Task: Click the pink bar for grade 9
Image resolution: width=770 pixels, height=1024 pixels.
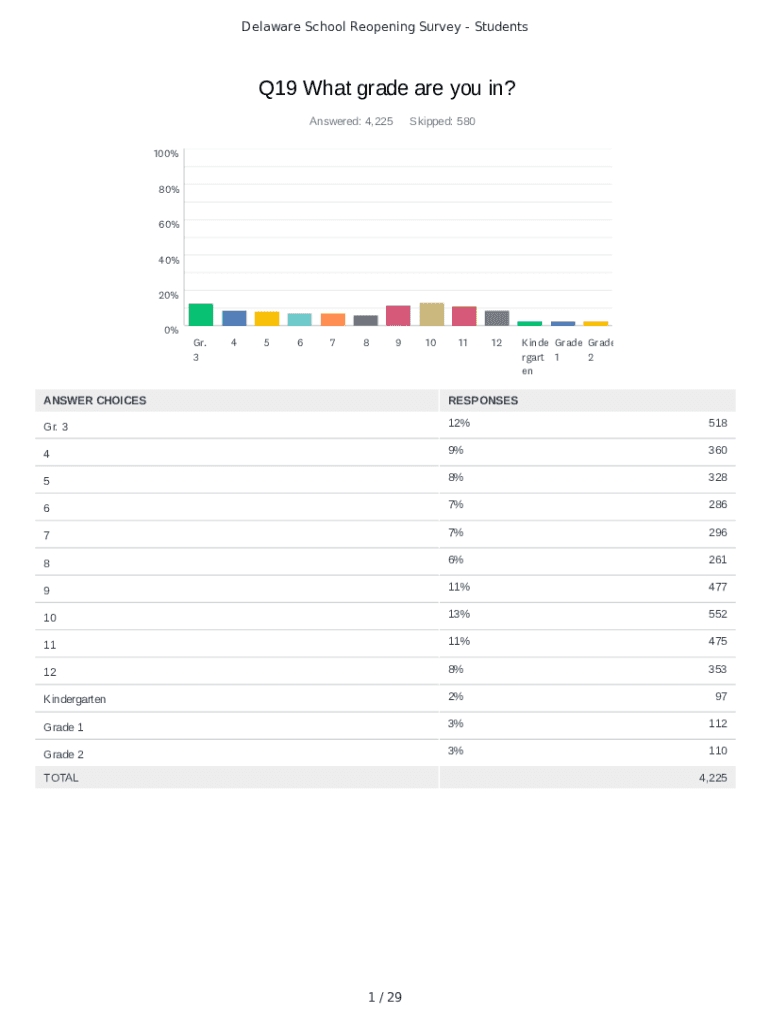Action: pyautogui.click(x=398, y=315)
